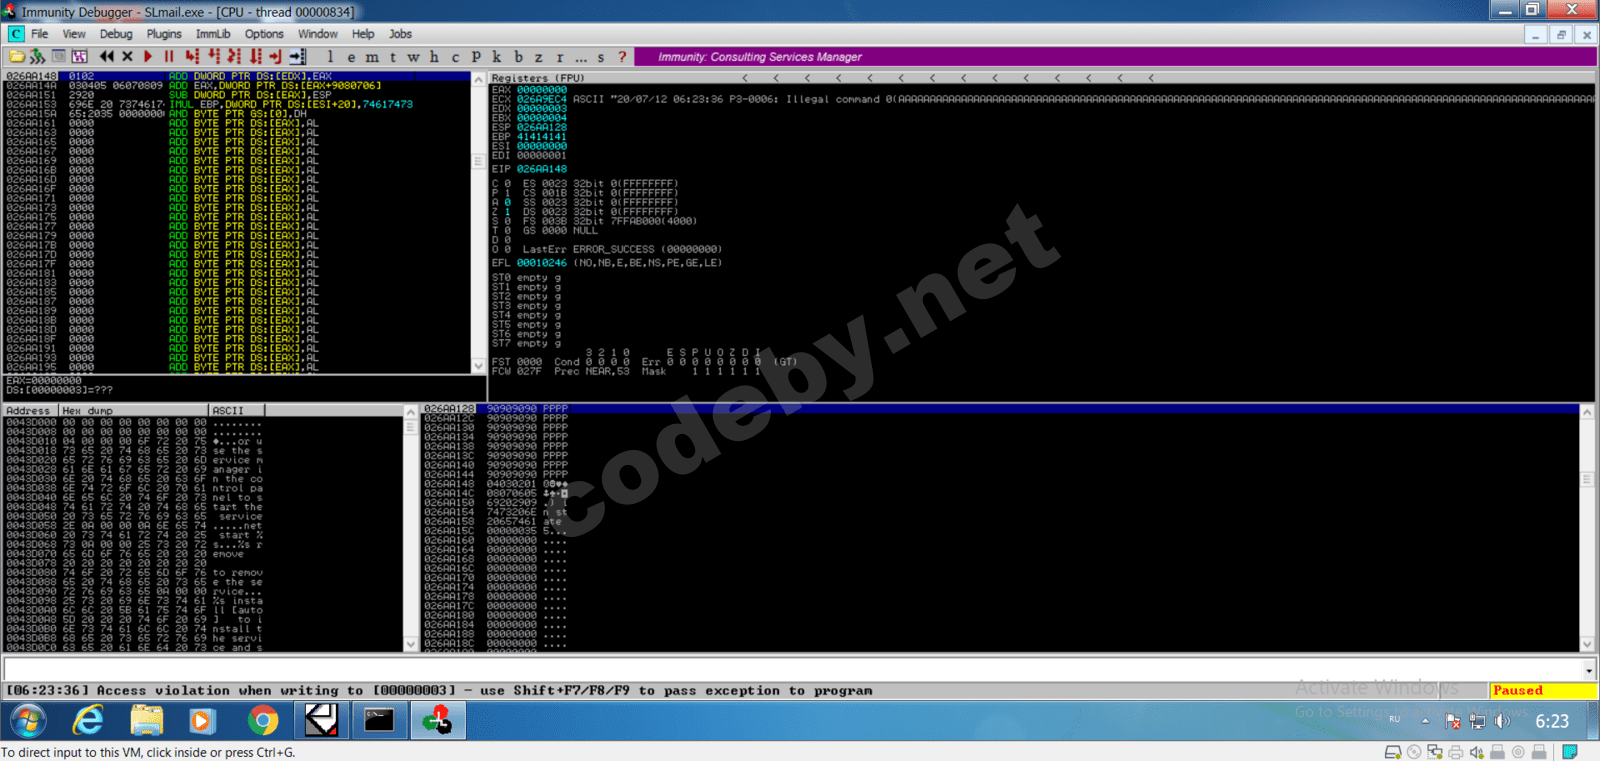
Task: Click the Address column header in dump
Action: [x=30, y=410]
